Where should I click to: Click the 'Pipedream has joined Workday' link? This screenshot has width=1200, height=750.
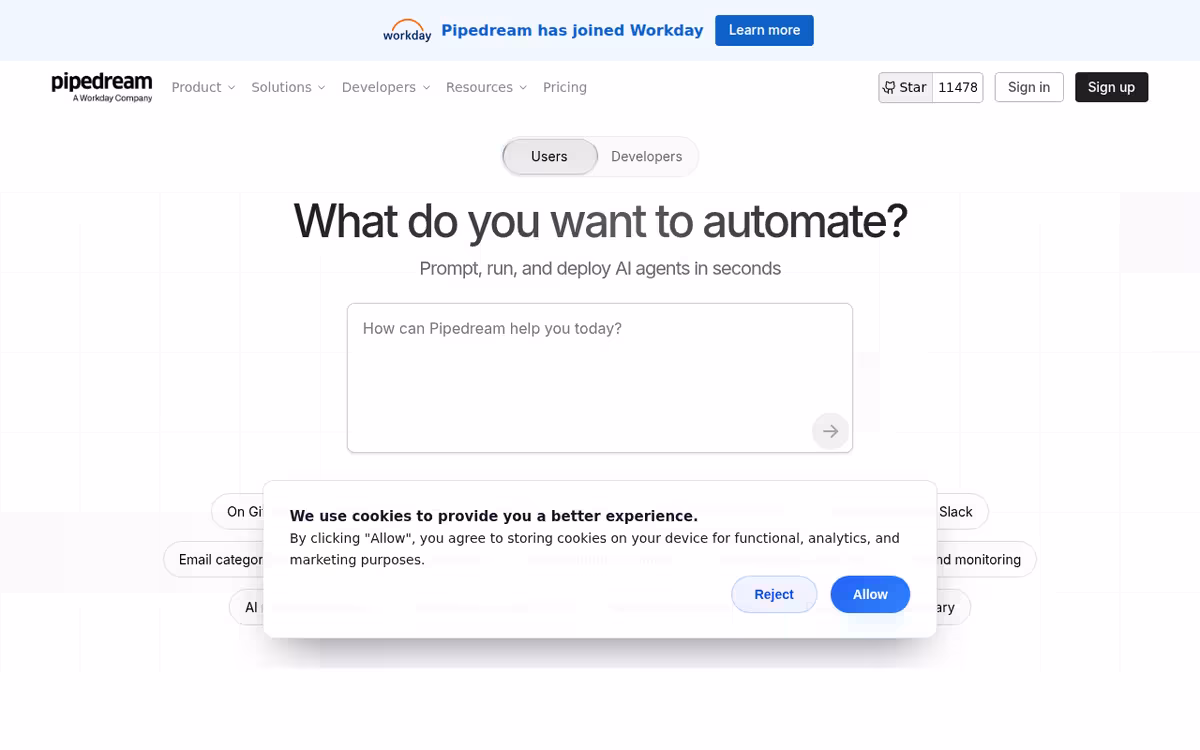point(572,30)
